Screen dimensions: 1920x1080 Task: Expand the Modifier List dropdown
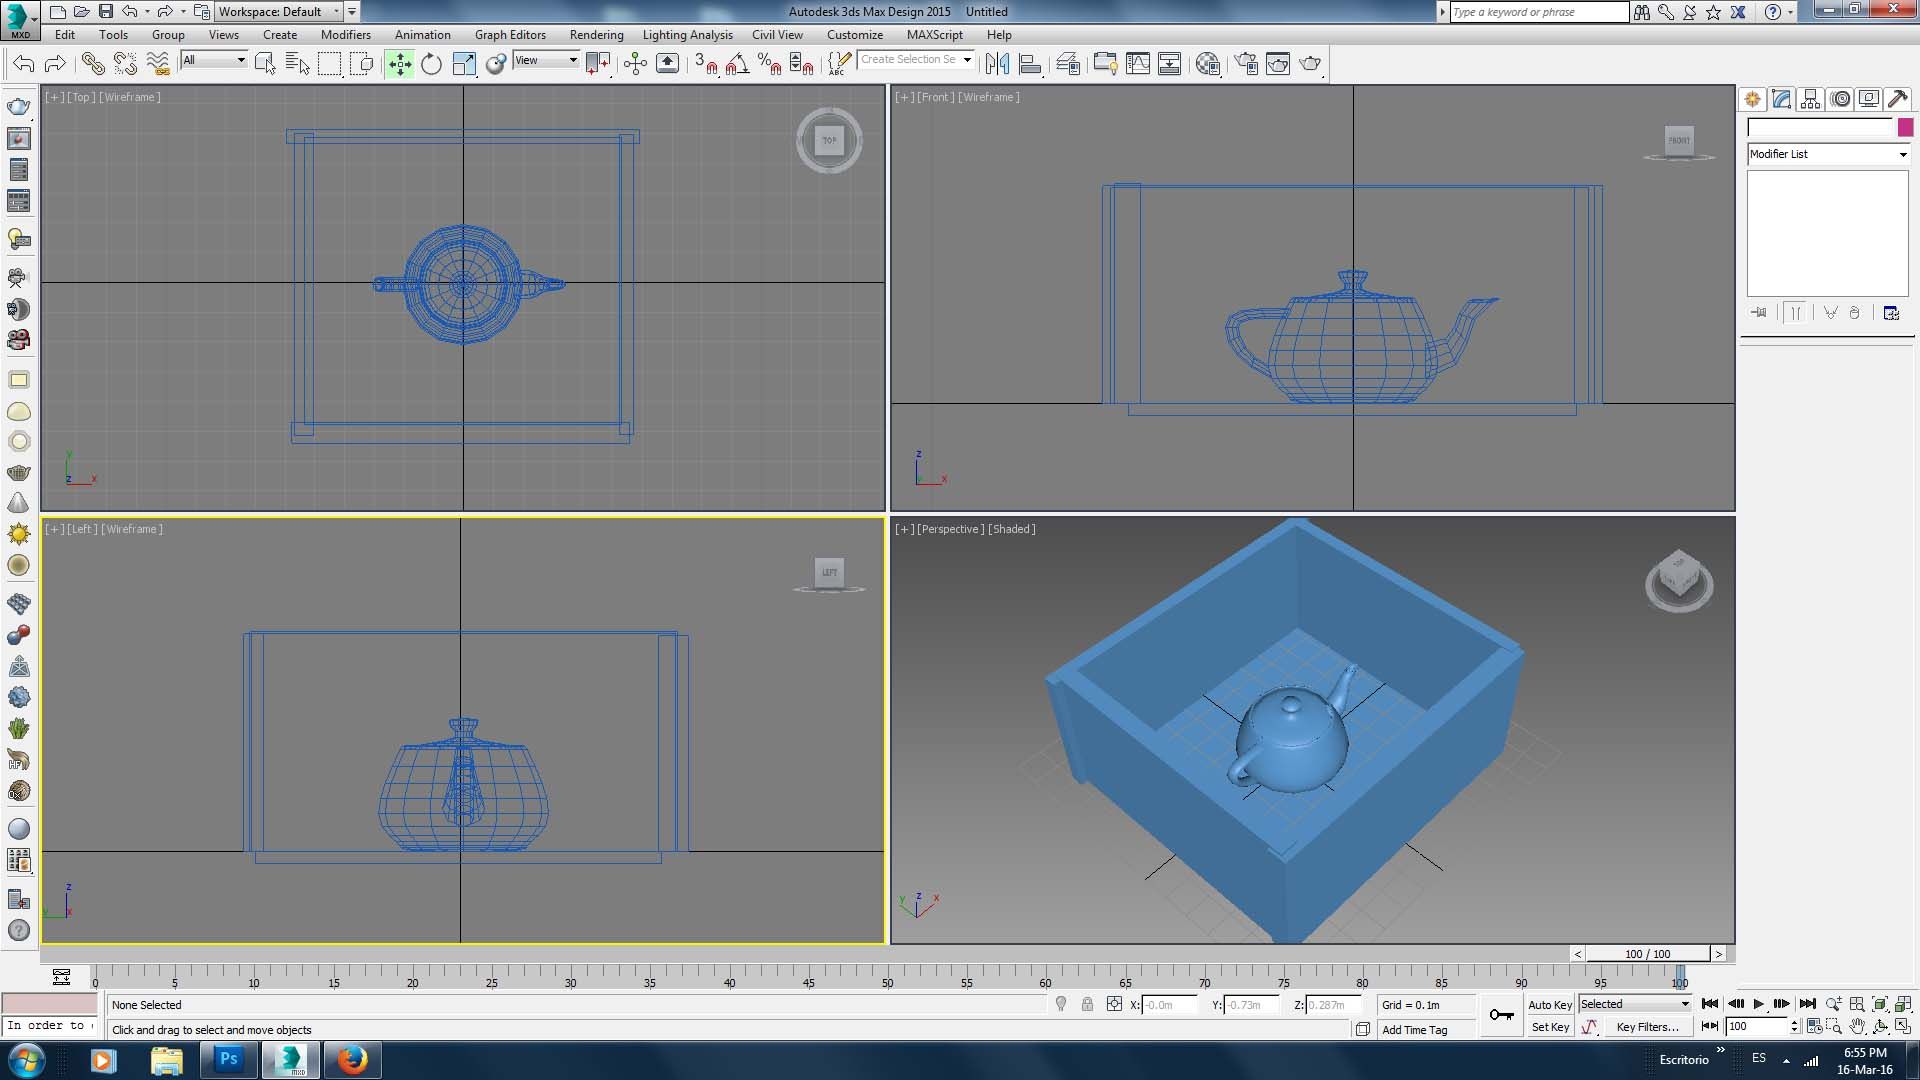point(1828,154)
